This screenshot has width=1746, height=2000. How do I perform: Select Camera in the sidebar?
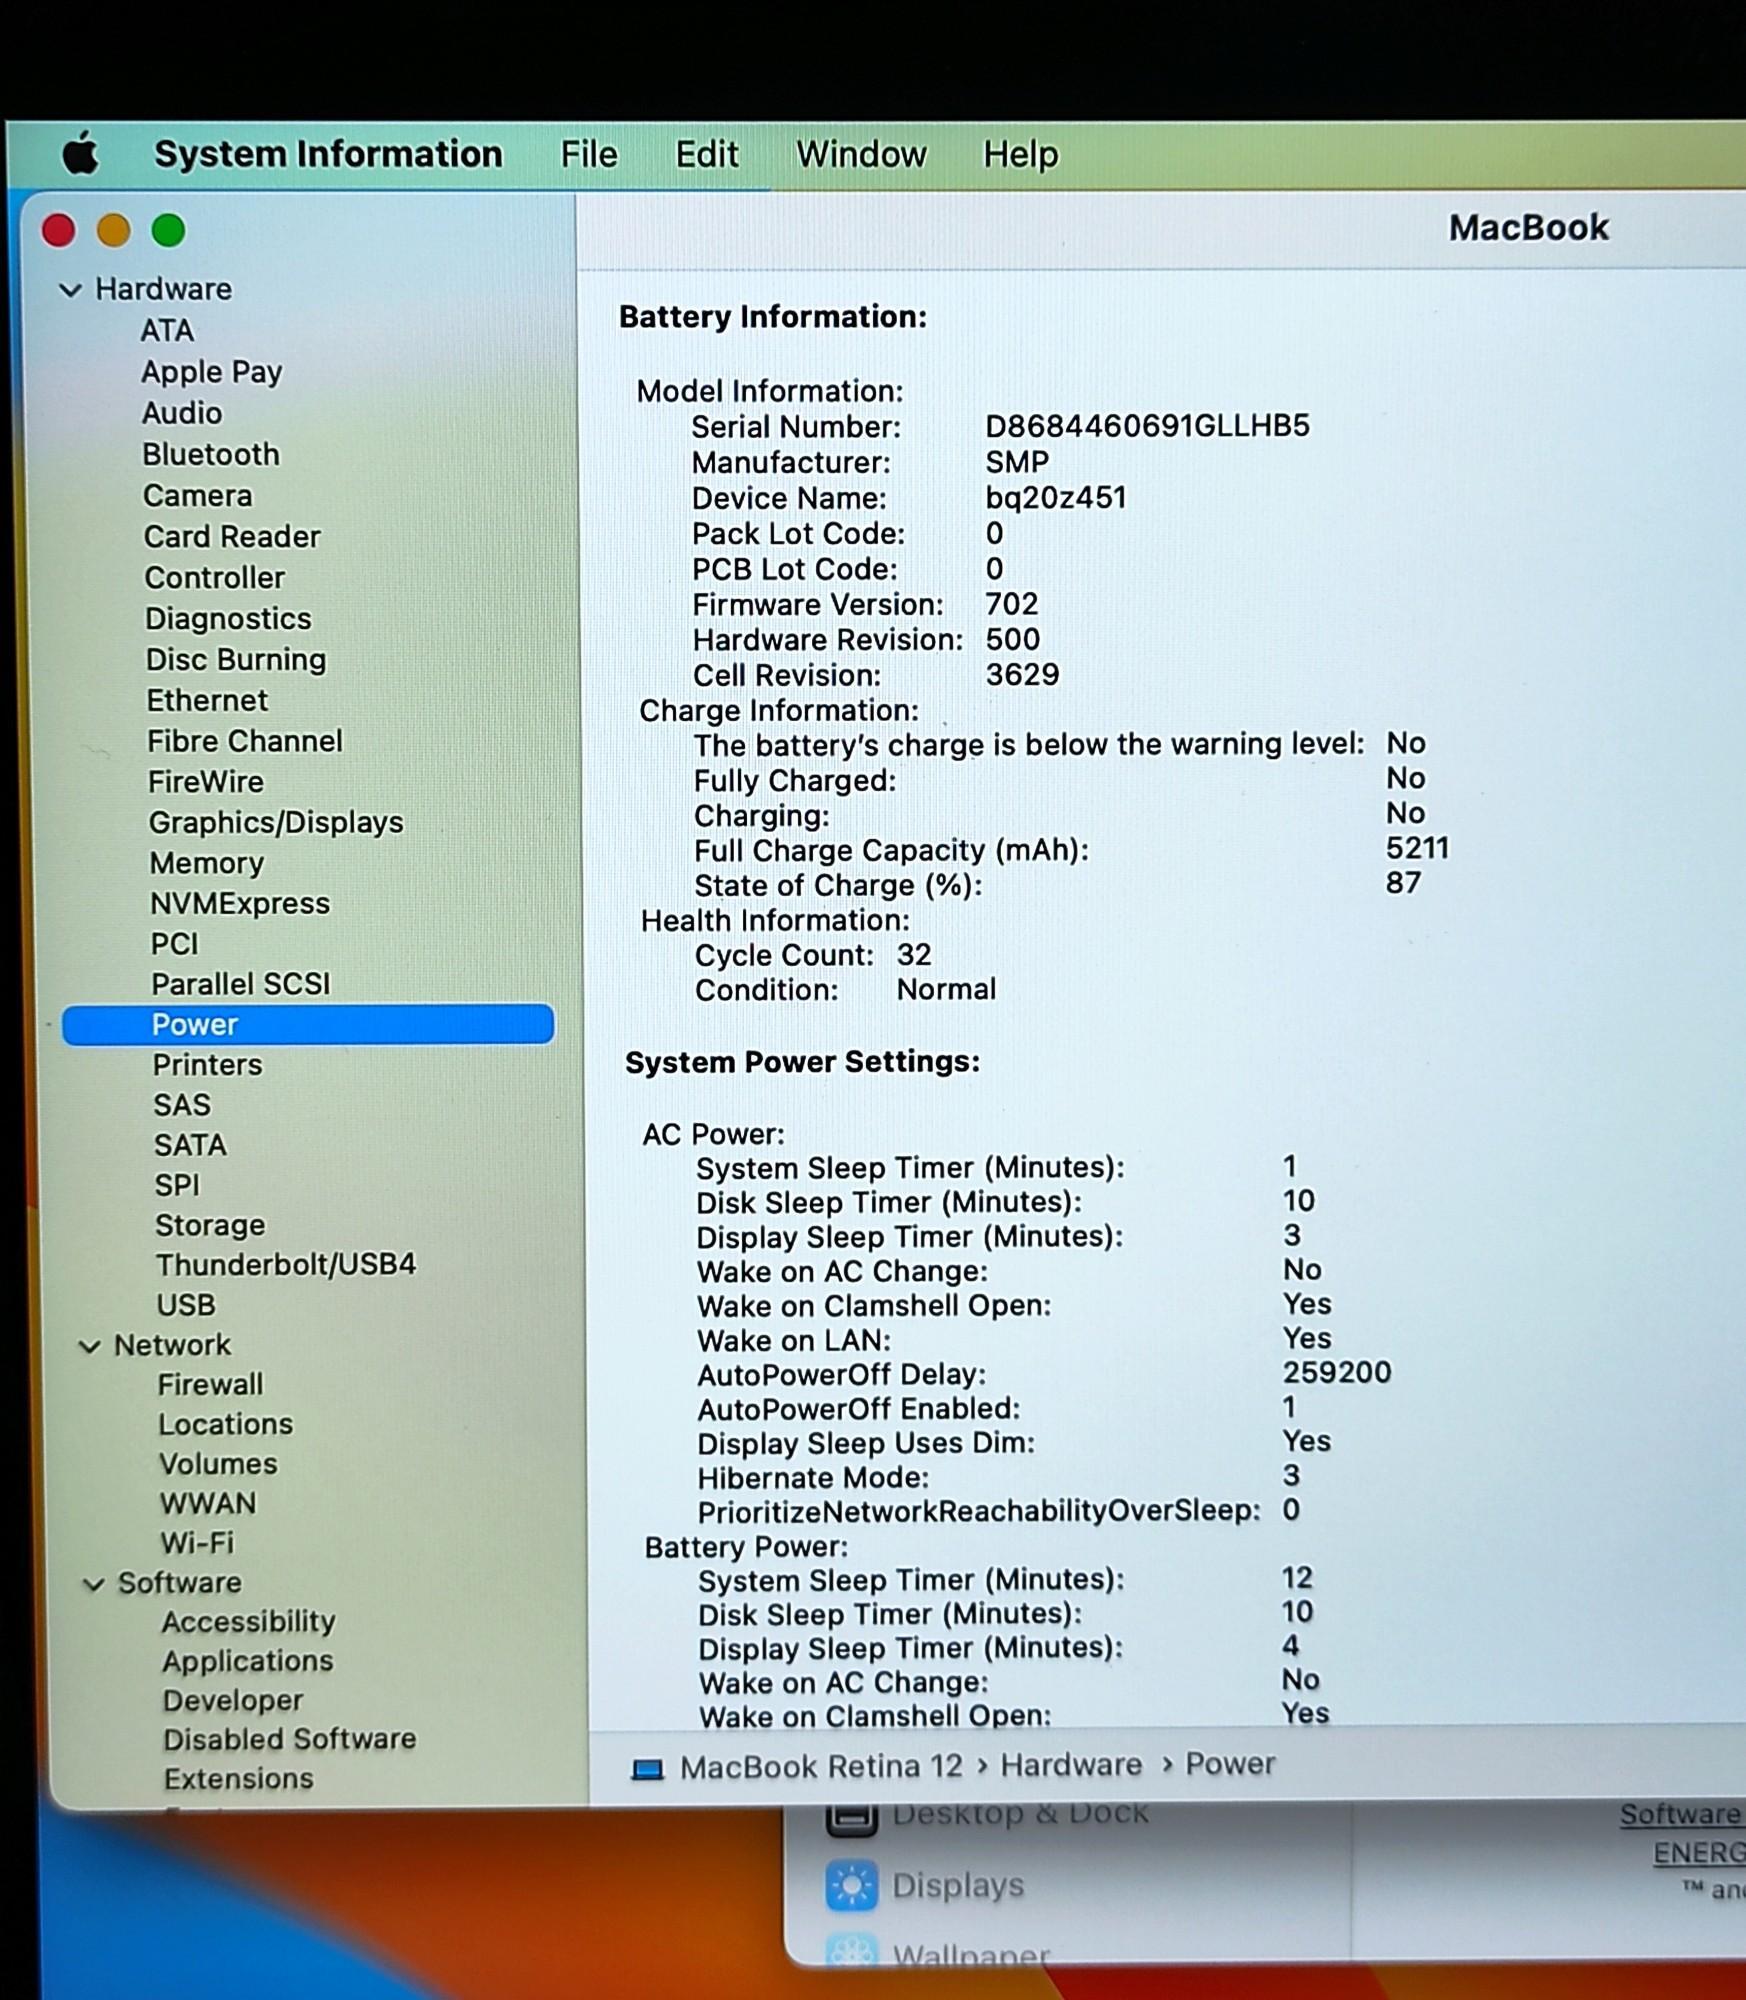(x=198, y=496)
